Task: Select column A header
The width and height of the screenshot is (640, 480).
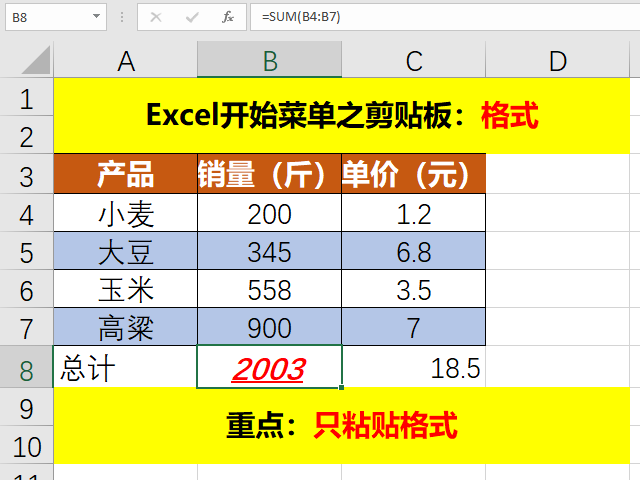Action: point(125,60)
